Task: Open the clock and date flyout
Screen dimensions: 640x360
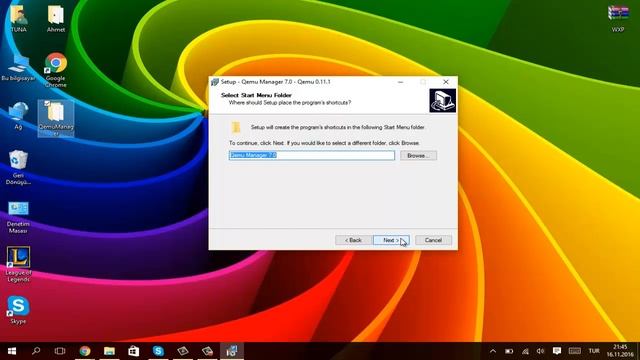Action: point(620,351)
